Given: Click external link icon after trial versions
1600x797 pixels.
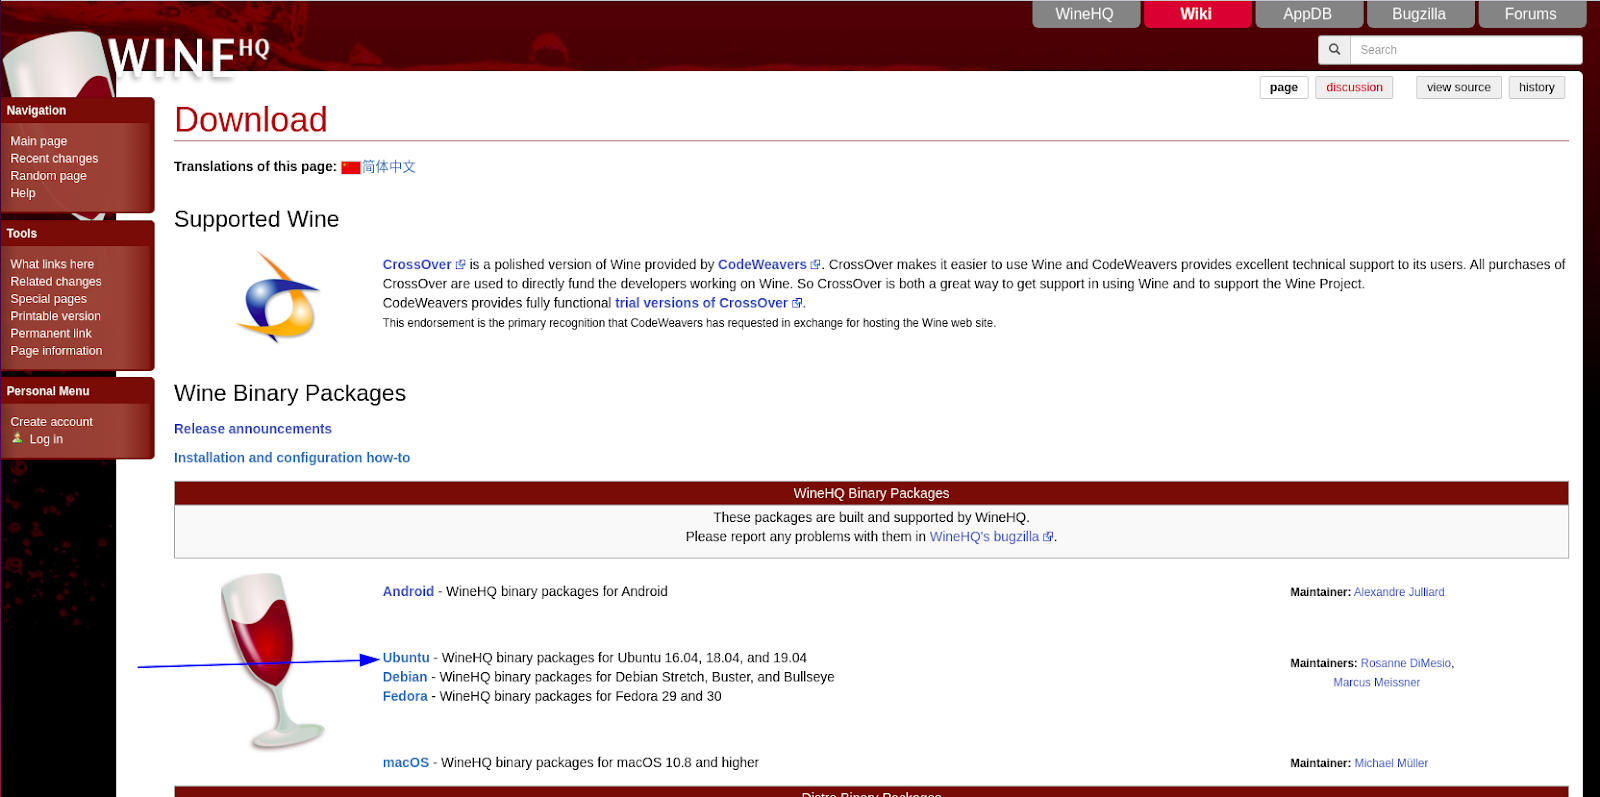Looking at the screenshot, I should [797, 303].
